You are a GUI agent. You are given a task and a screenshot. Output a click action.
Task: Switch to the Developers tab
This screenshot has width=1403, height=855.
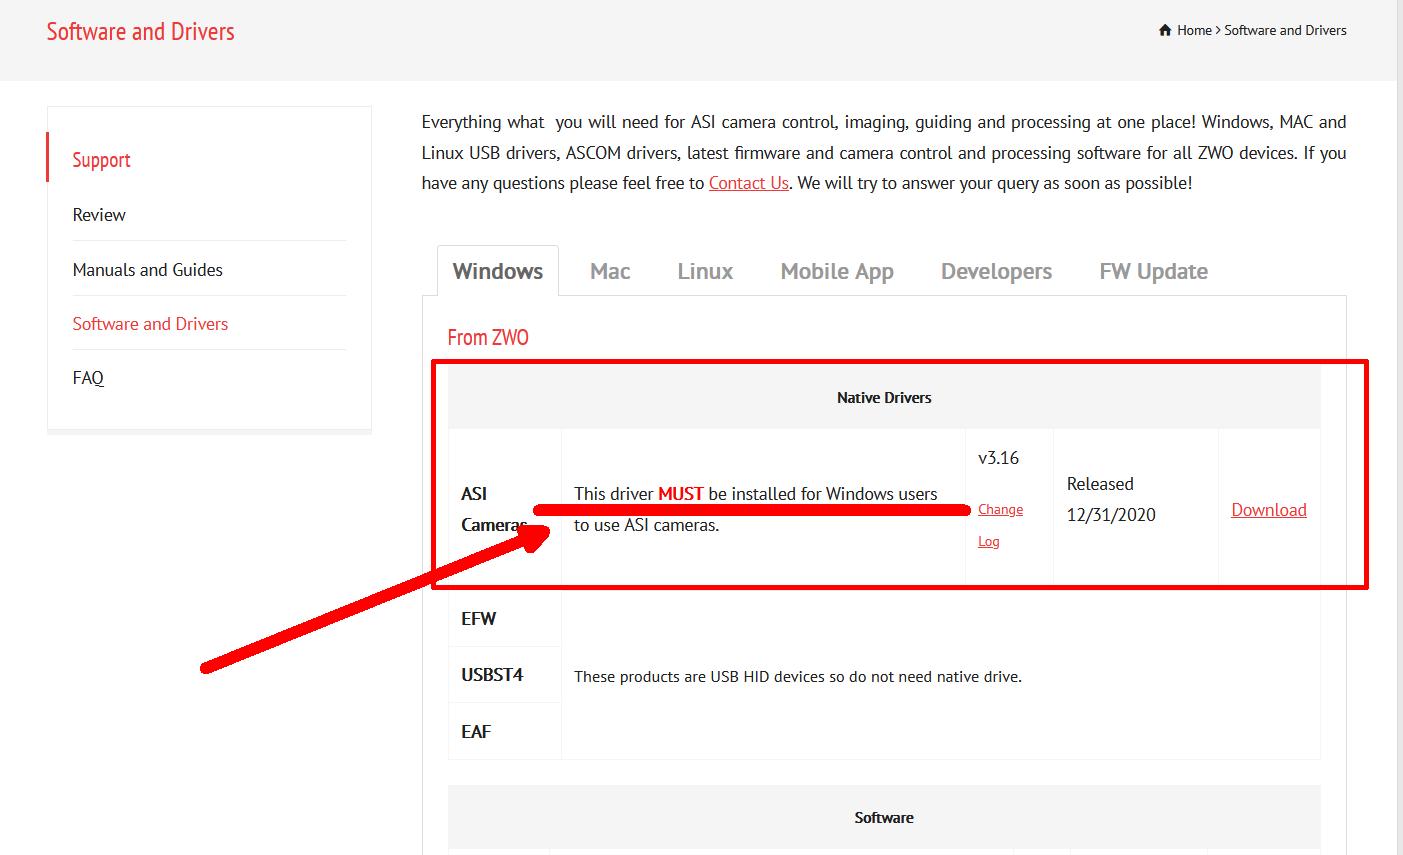pos(996,271)
